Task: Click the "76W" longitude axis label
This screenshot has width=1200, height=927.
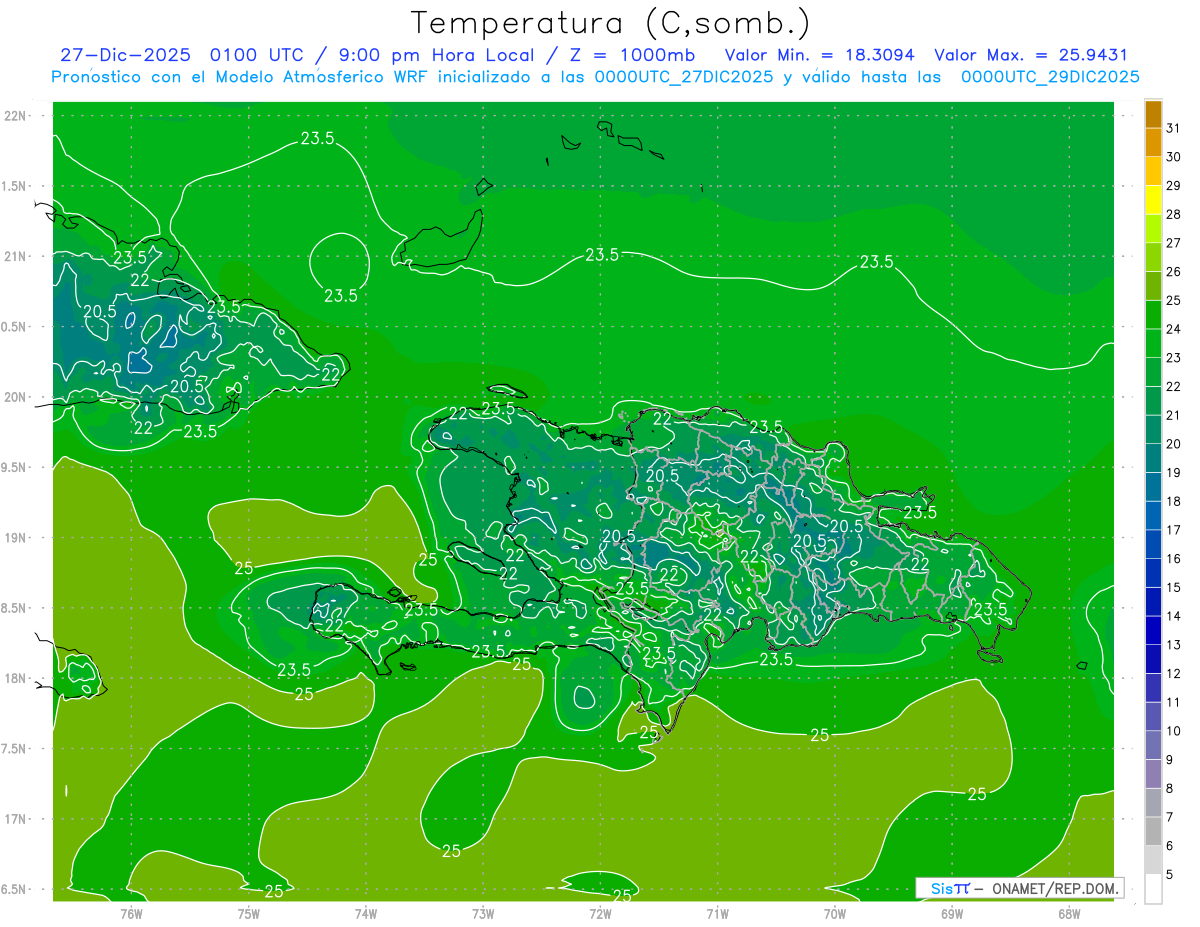Action: [x=131, y=914]
